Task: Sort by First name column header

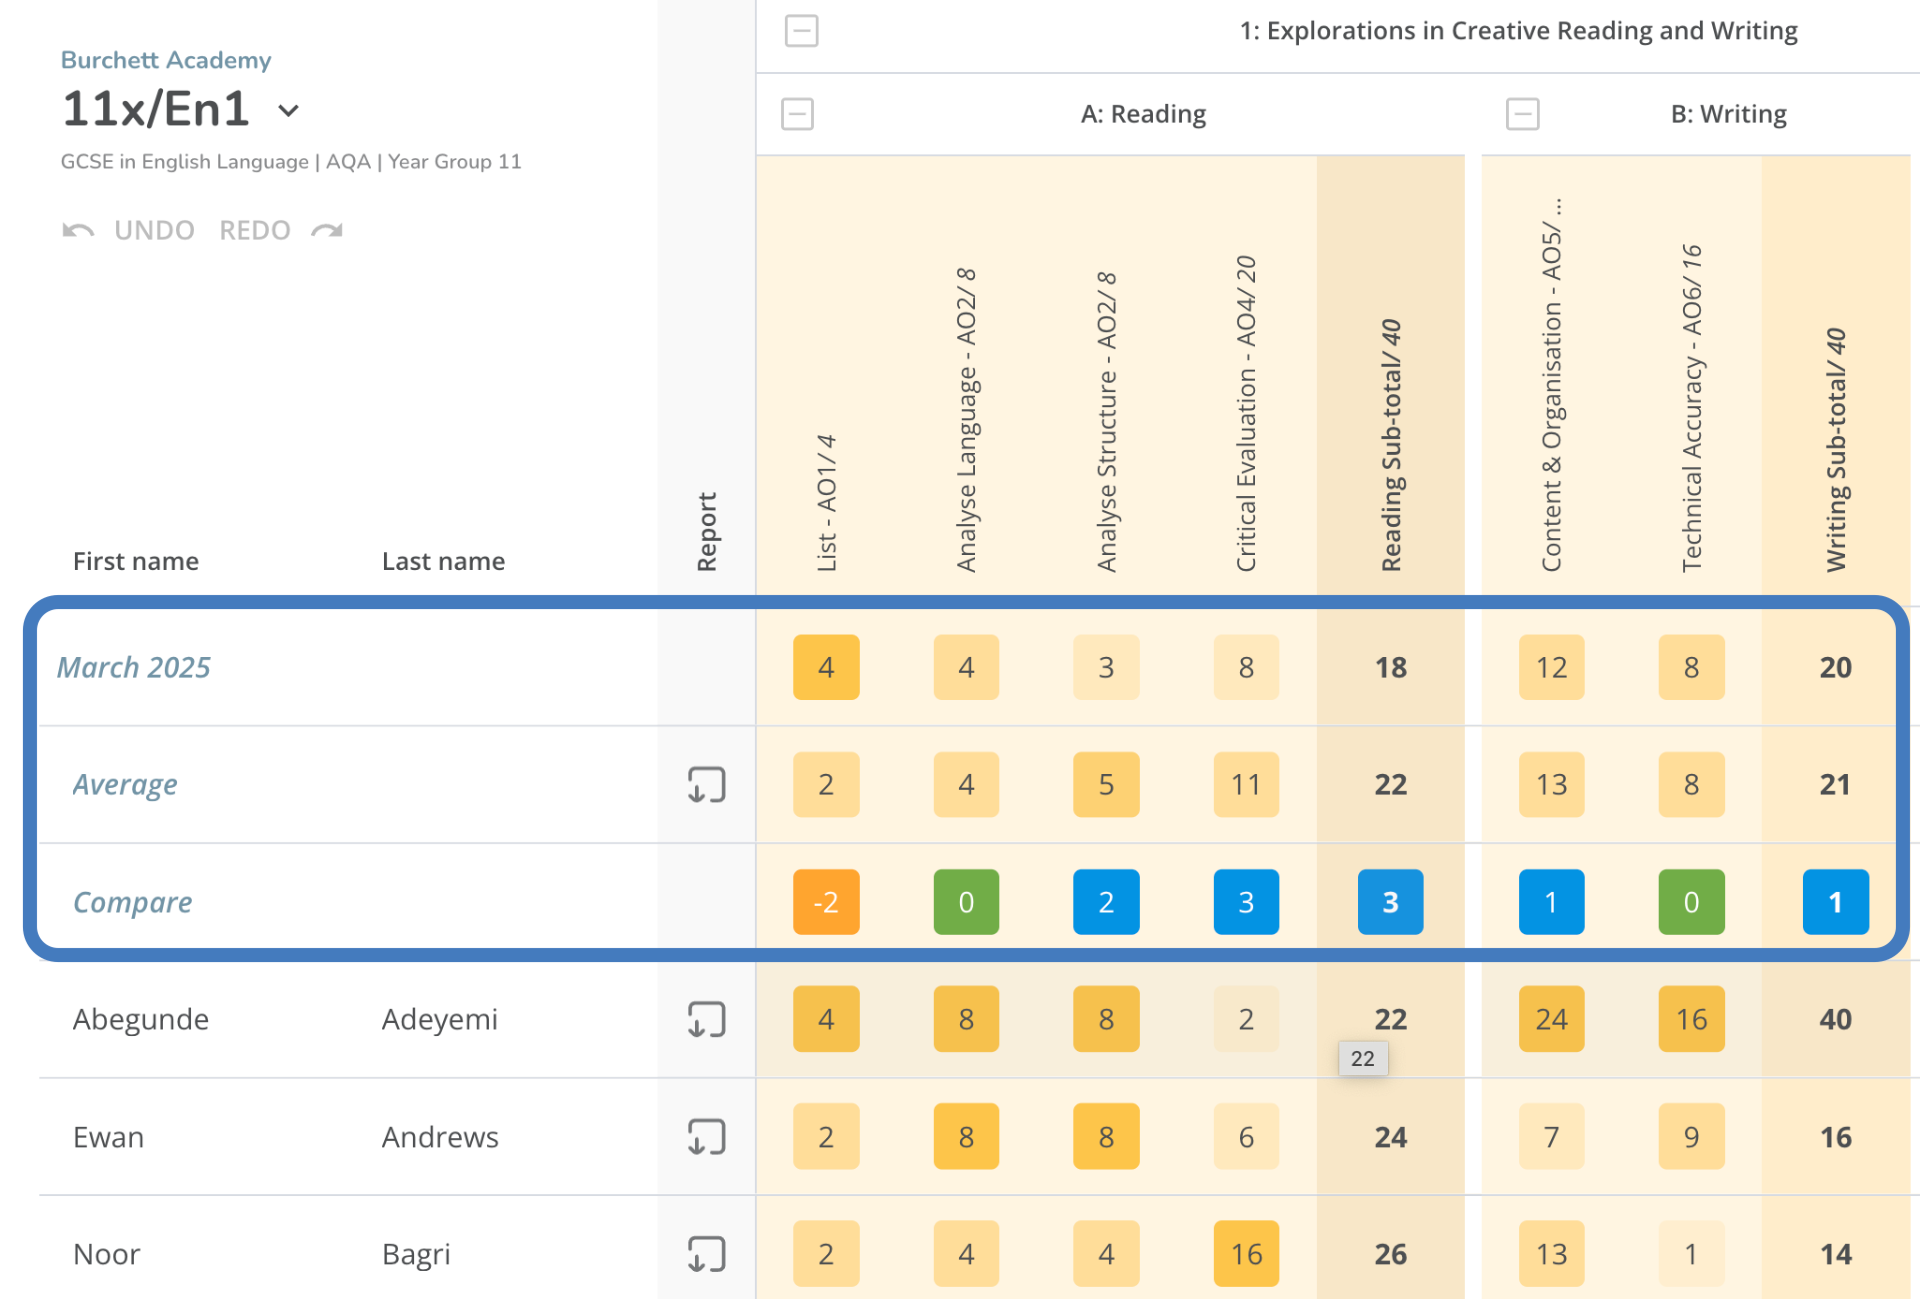Action: pyautogui.click(x=136, y=561)
